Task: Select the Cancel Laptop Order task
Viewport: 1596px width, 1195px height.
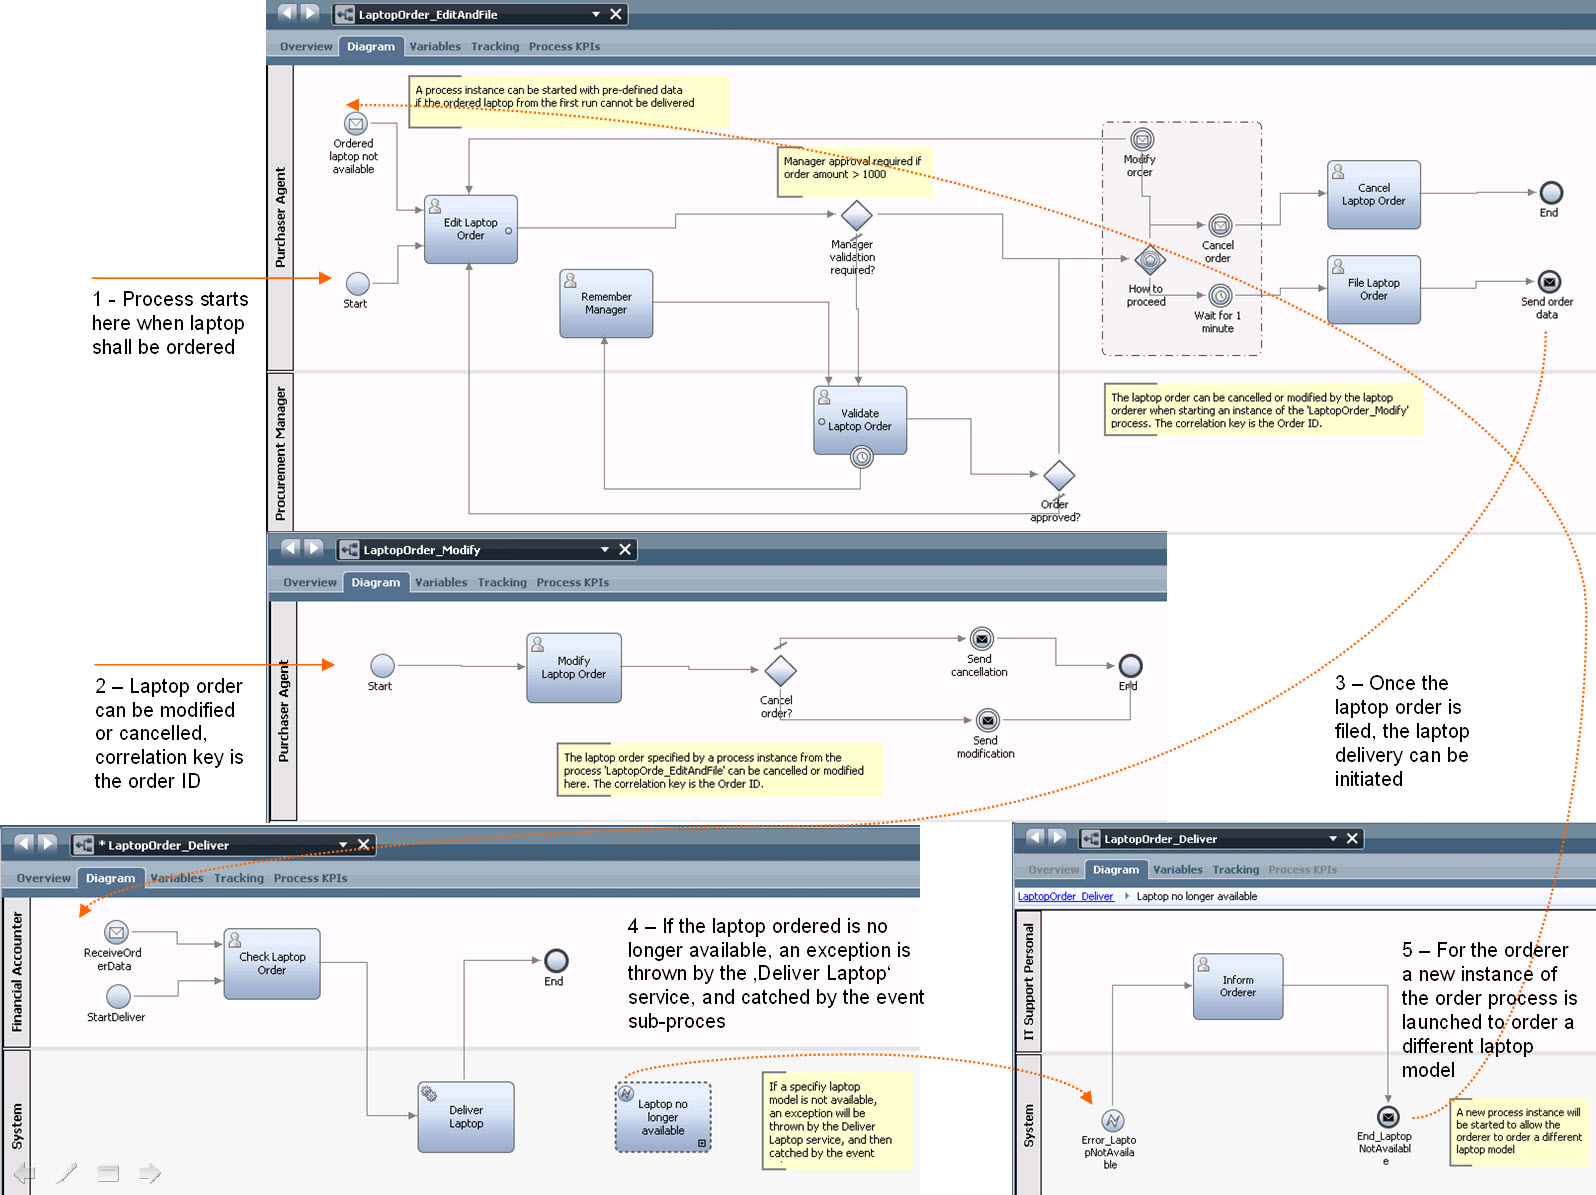Action: 1374,195
